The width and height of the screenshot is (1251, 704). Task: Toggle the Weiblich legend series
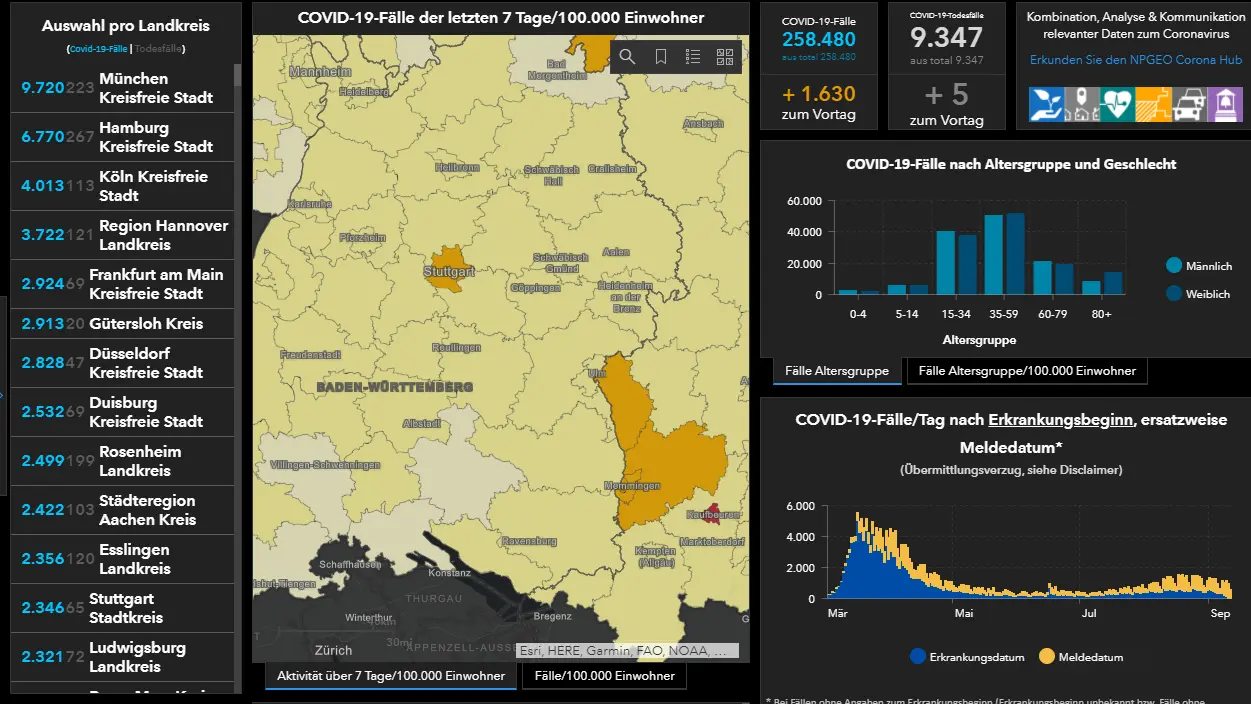pyautogui.click(x=1199, y=294)
